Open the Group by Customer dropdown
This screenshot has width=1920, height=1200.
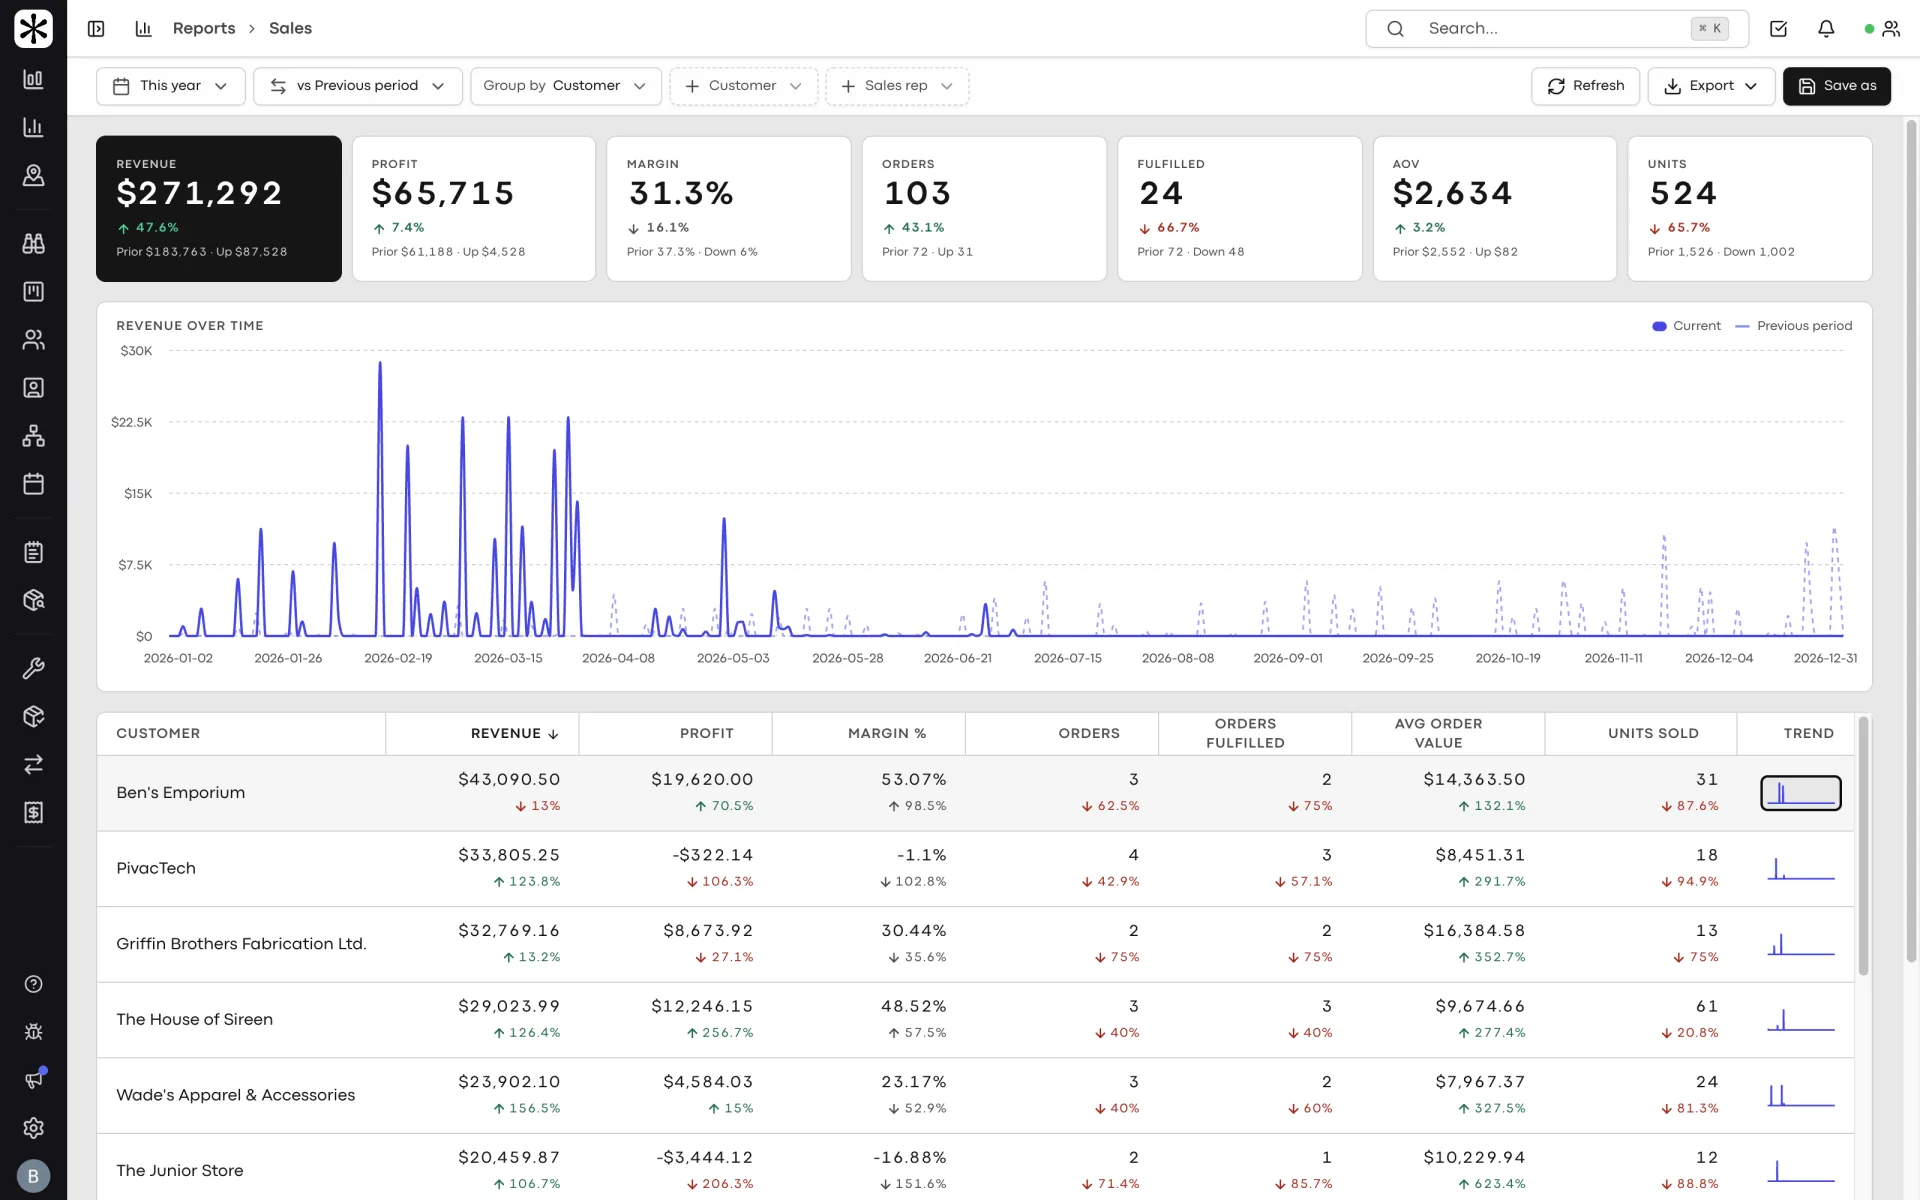tap(566, 86)
